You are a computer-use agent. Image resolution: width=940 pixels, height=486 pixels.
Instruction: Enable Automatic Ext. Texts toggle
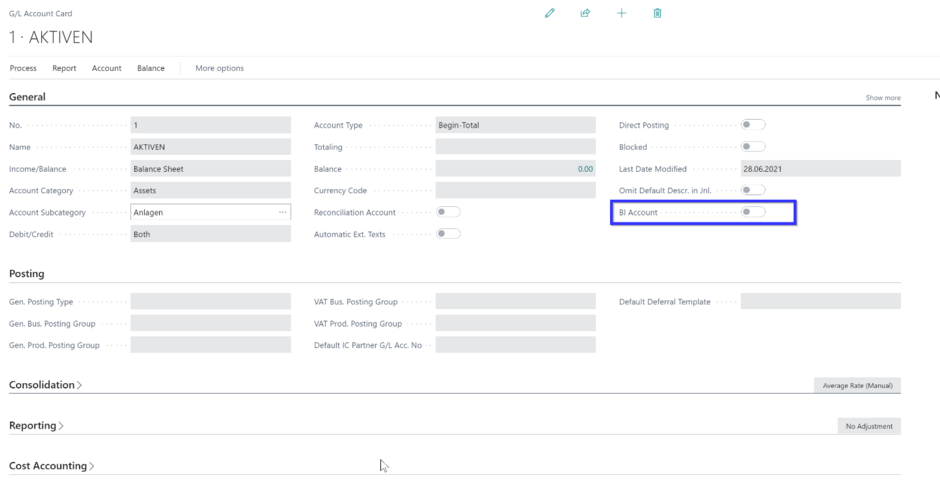[448, 234]
